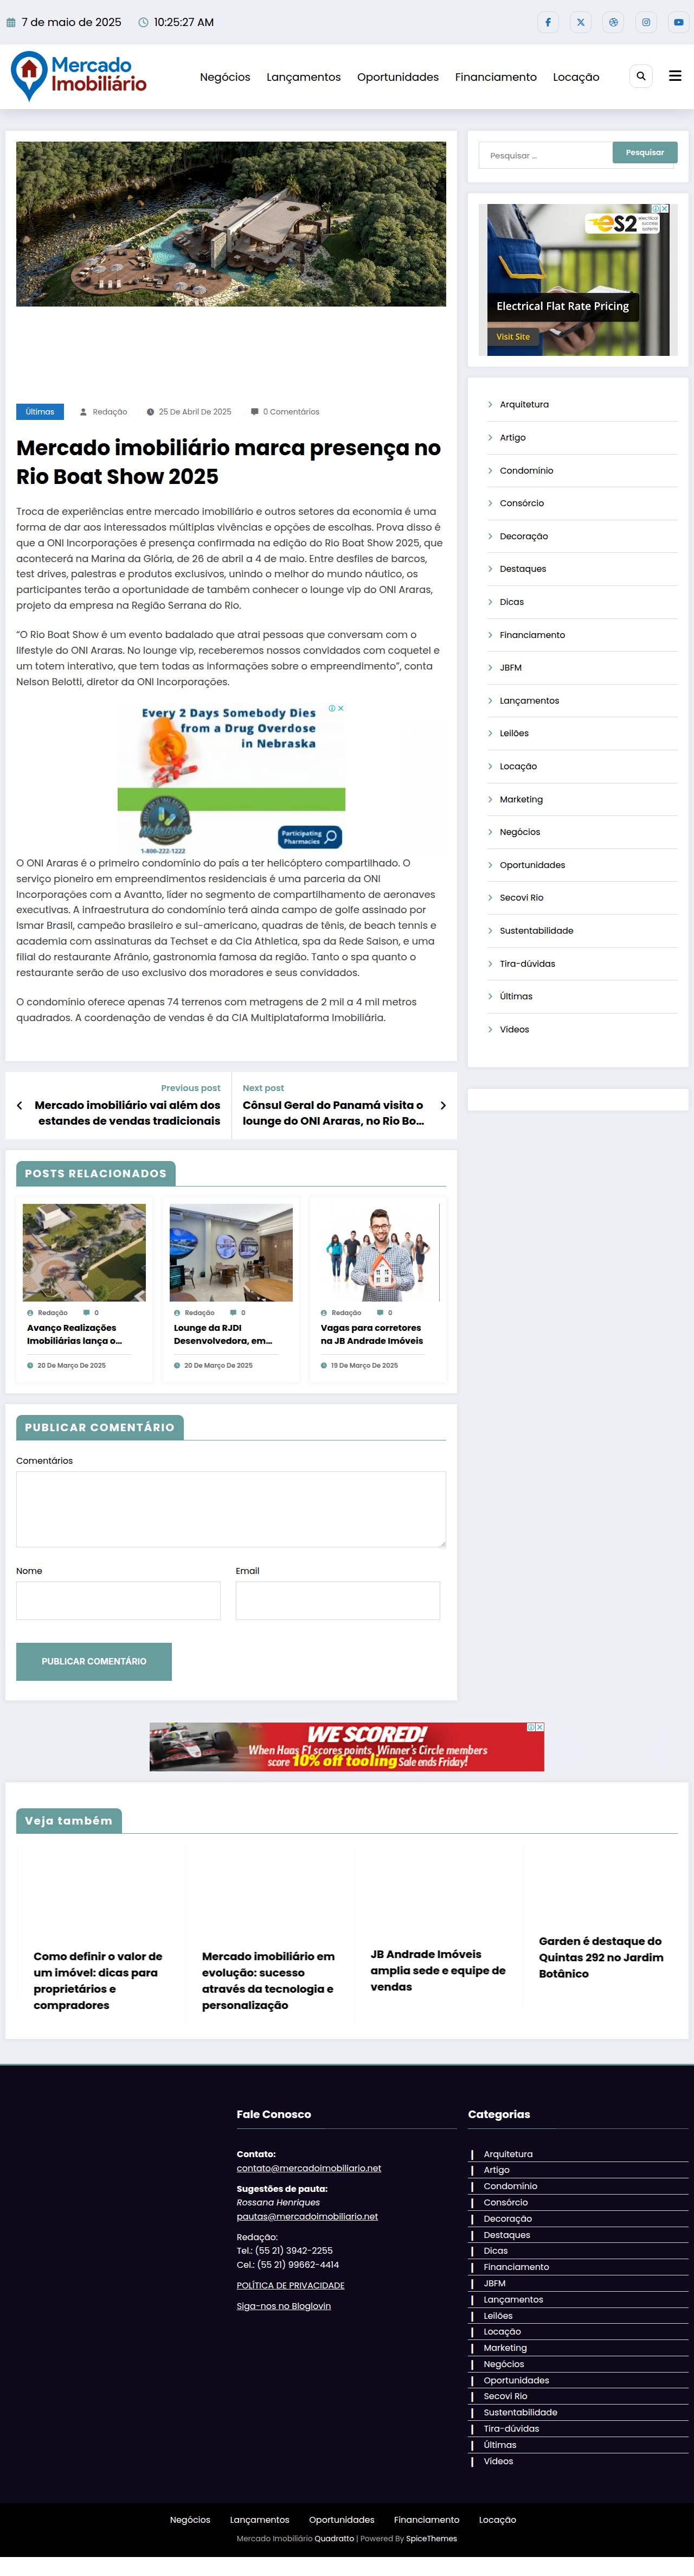Open the Negócios menu item
The height and width of the screenshot is (2576, 694).
pos(225,77)
